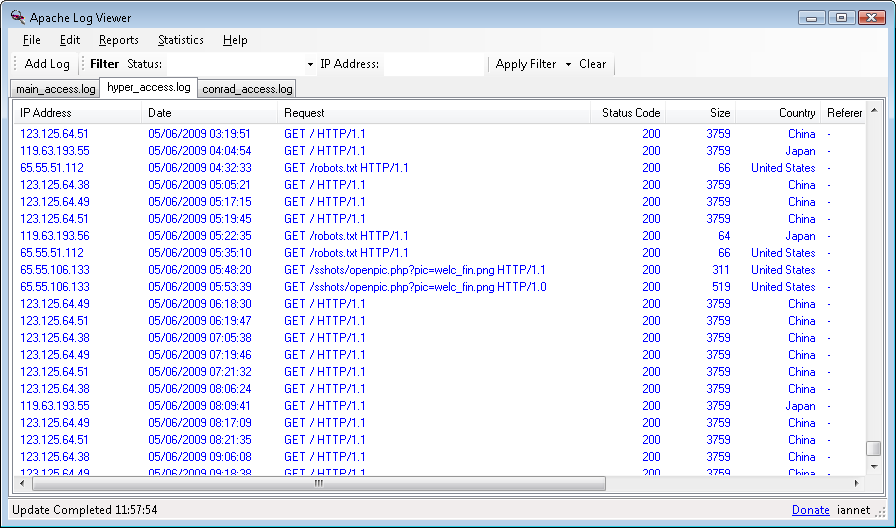
Task: Click IP 119.63.193.56
Action: (55, 236)
